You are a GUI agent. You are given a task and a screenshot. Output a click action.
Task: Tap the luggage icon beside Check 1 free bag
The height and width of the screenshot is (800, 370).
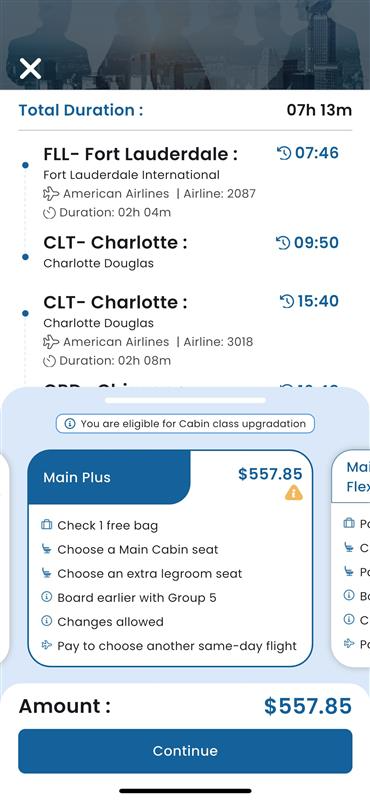point(46,524)
